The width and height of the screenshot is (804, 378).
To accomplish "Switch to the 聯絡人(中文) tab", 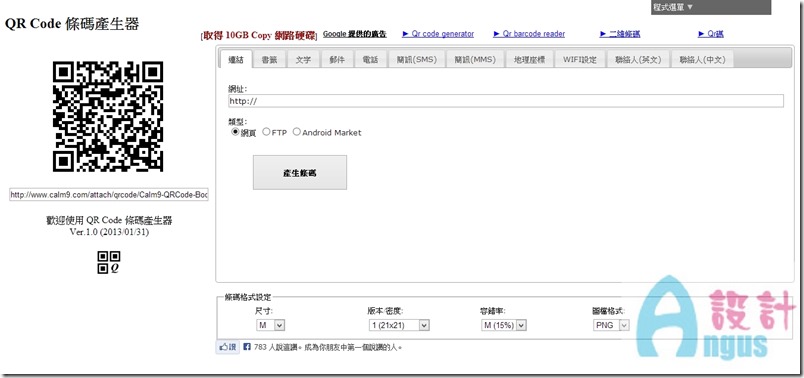I will 702,59.
